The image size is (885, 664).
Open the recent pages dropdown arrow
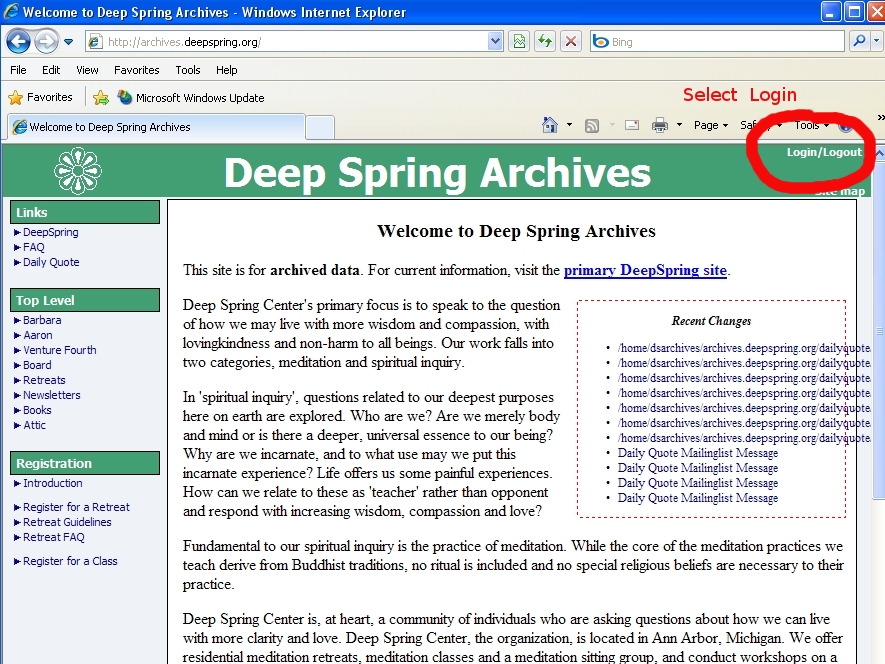pos(68,42)
